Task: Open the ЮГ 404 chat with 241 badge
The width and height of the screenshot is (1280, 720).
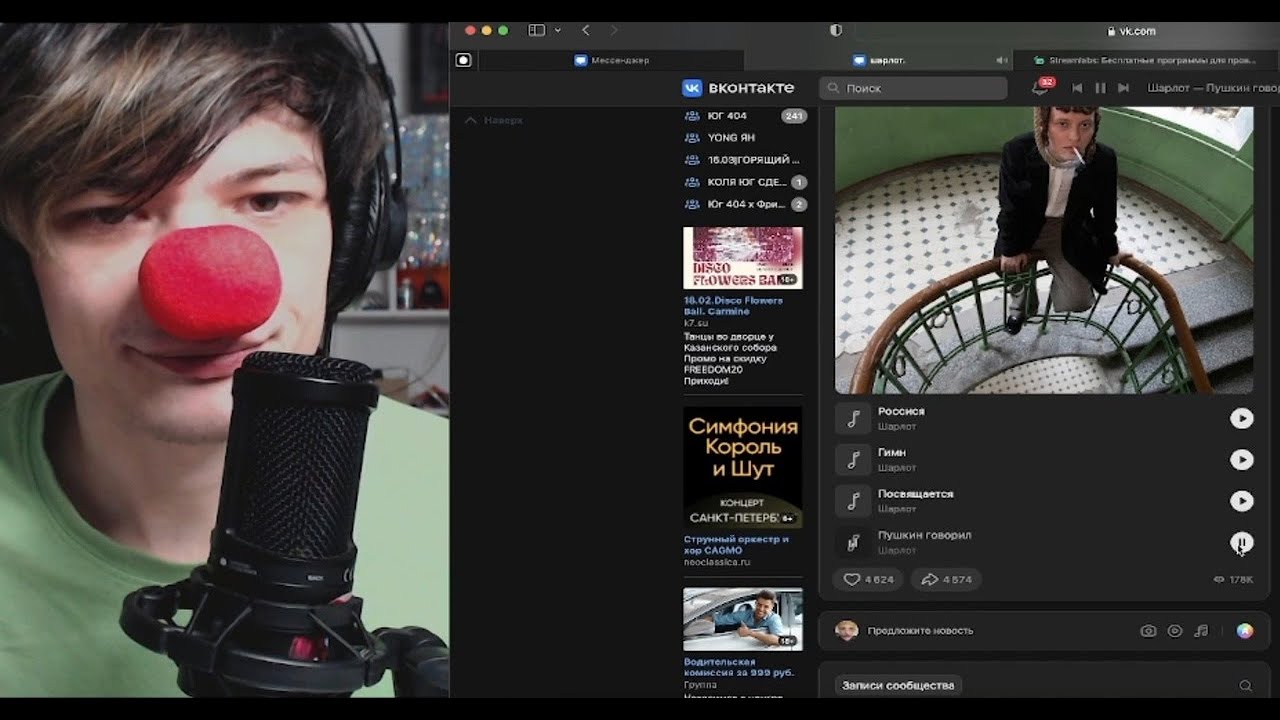Action: click(745, 116)
